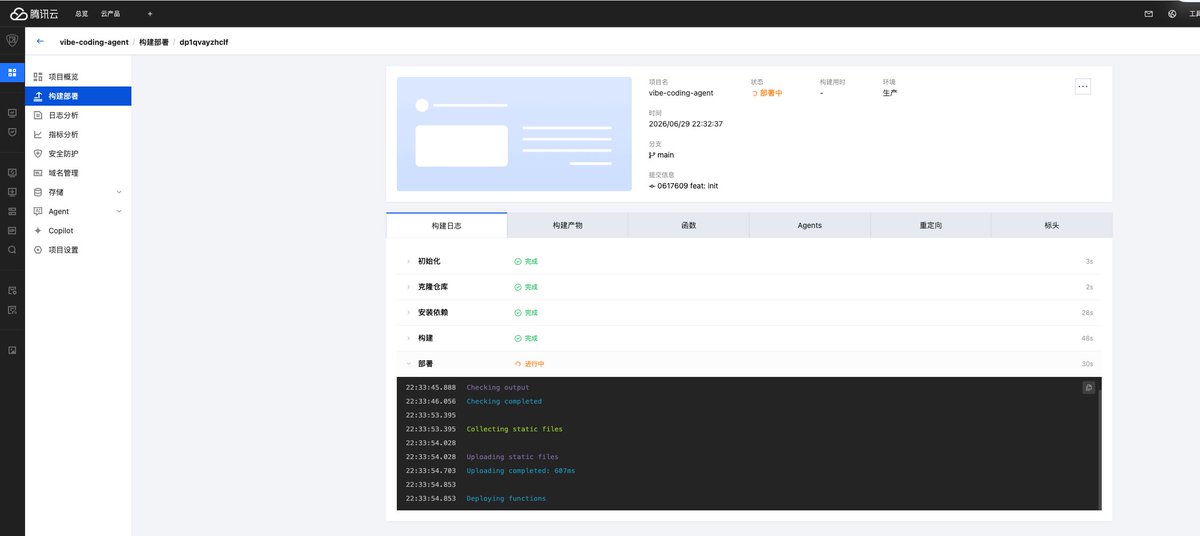The width and height of the screenshot is (1200, 536).
Task: Select 日志分析 in sidebar
Action: coord(78,115)
